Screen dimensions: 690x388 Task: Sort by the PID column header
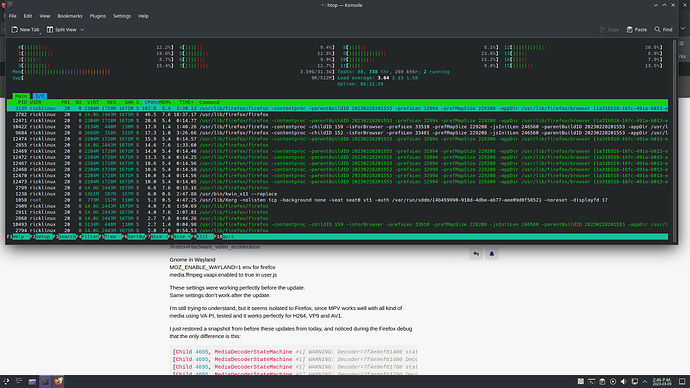[x=22, y=102]
